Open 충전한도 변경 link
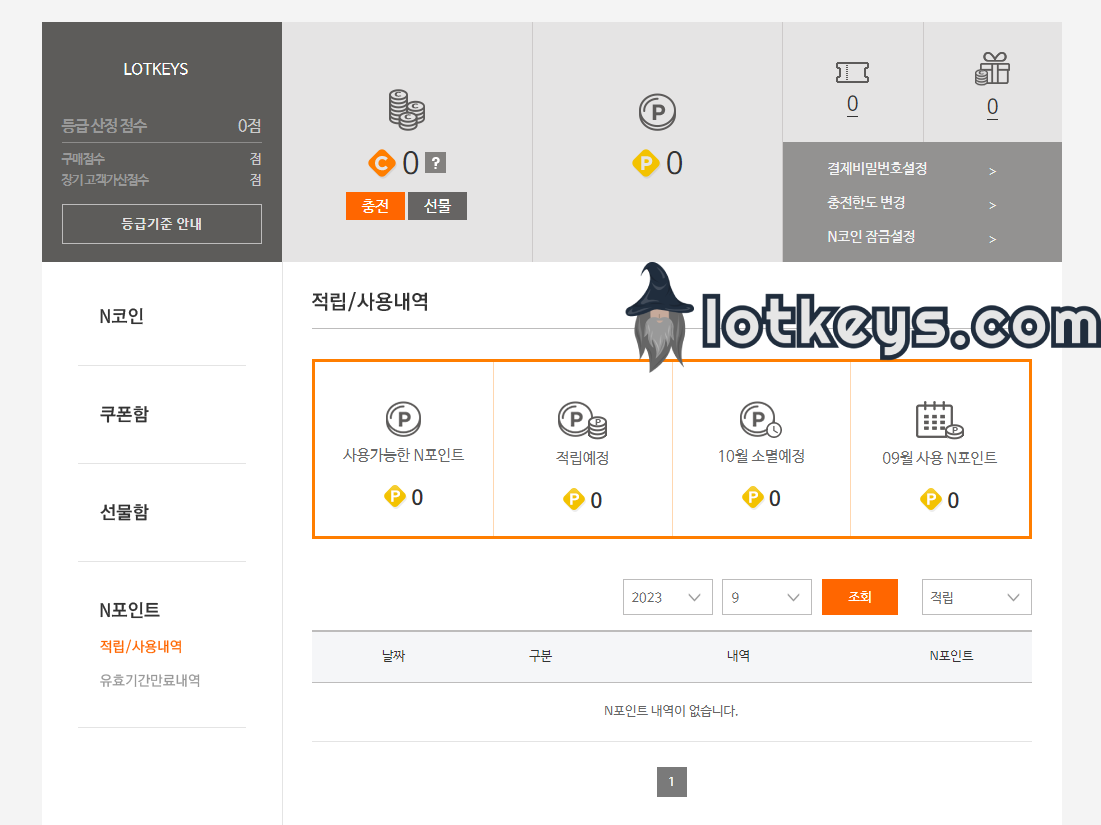The height and width of the screenshot is (825, 1101). [866, 202]
